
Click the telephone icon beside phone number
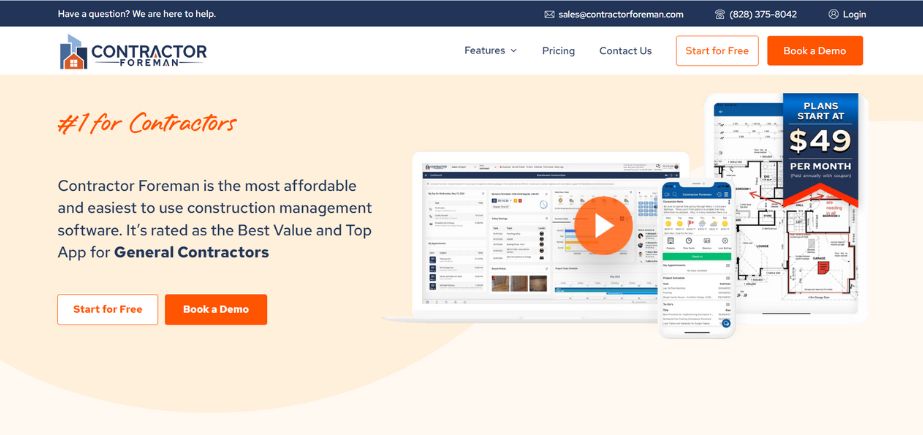tap(719, 14)
